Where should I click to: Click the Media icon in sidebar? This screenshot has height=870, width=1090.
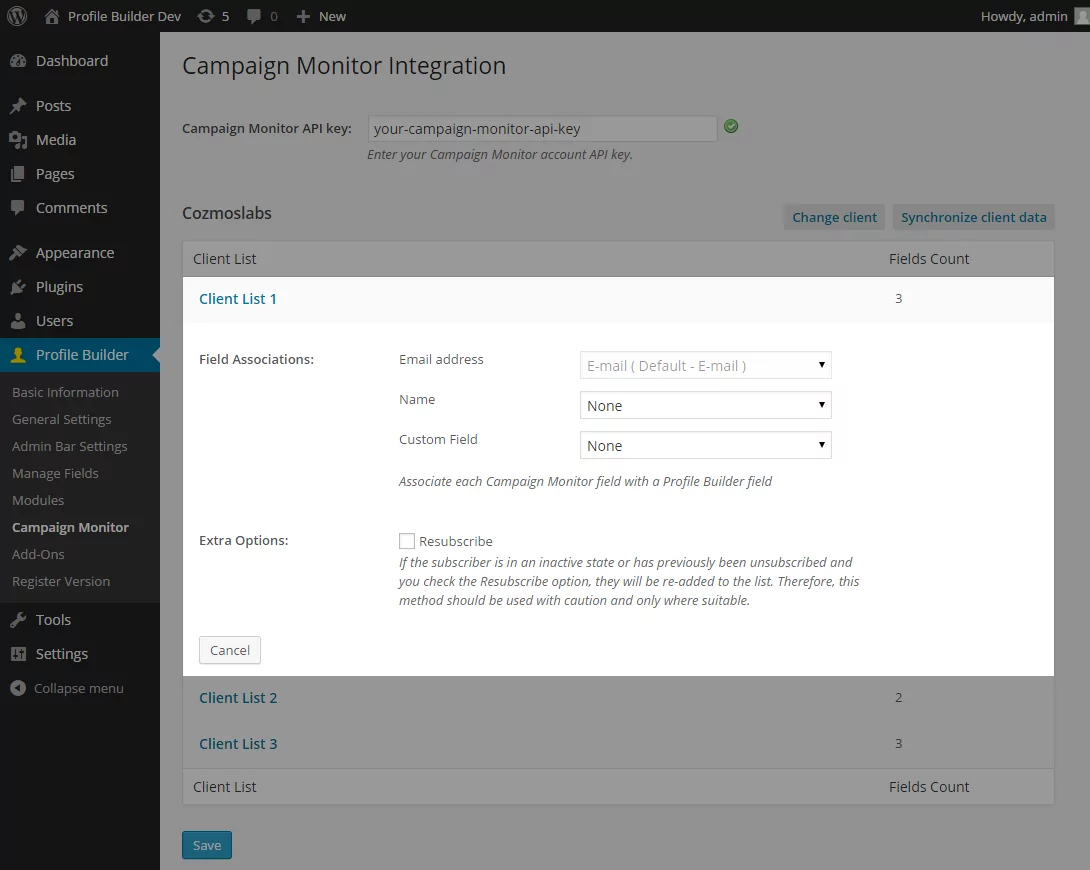18,140
